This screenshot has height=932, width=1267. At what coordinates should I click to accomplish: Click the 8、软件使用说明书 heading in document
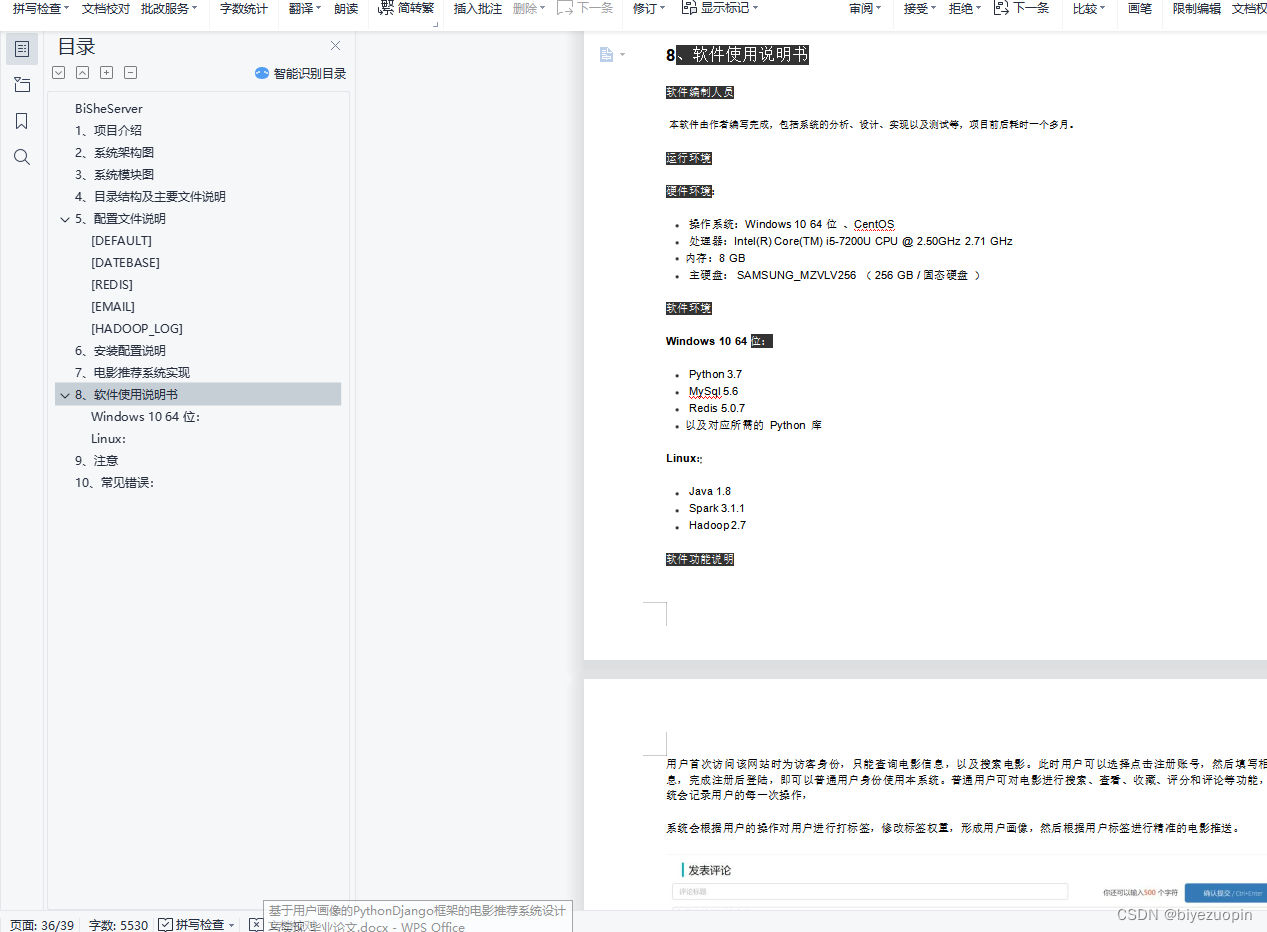click(x=737, y=54)
